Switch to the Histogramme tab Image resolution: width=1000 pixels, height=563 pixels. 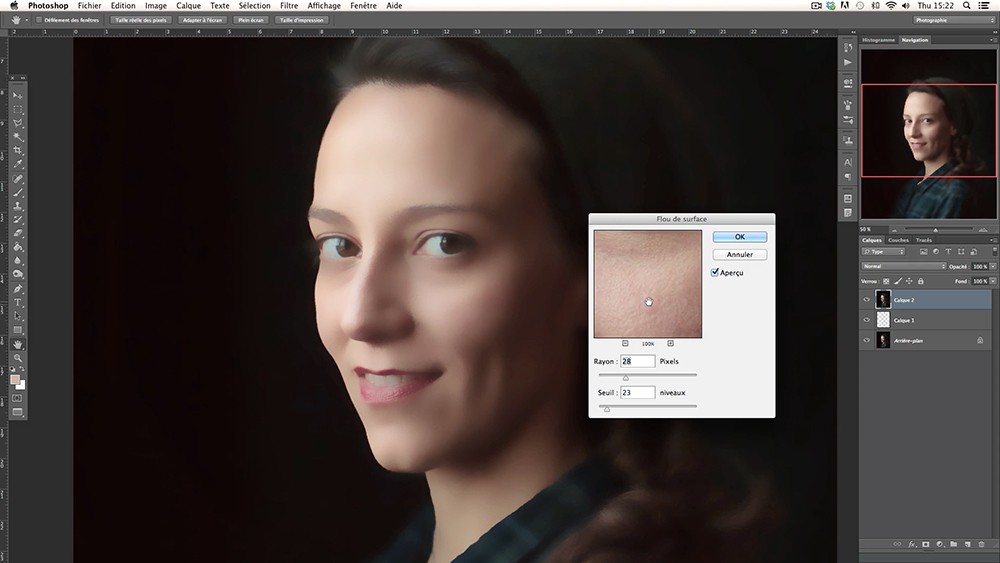pos(879,40)
